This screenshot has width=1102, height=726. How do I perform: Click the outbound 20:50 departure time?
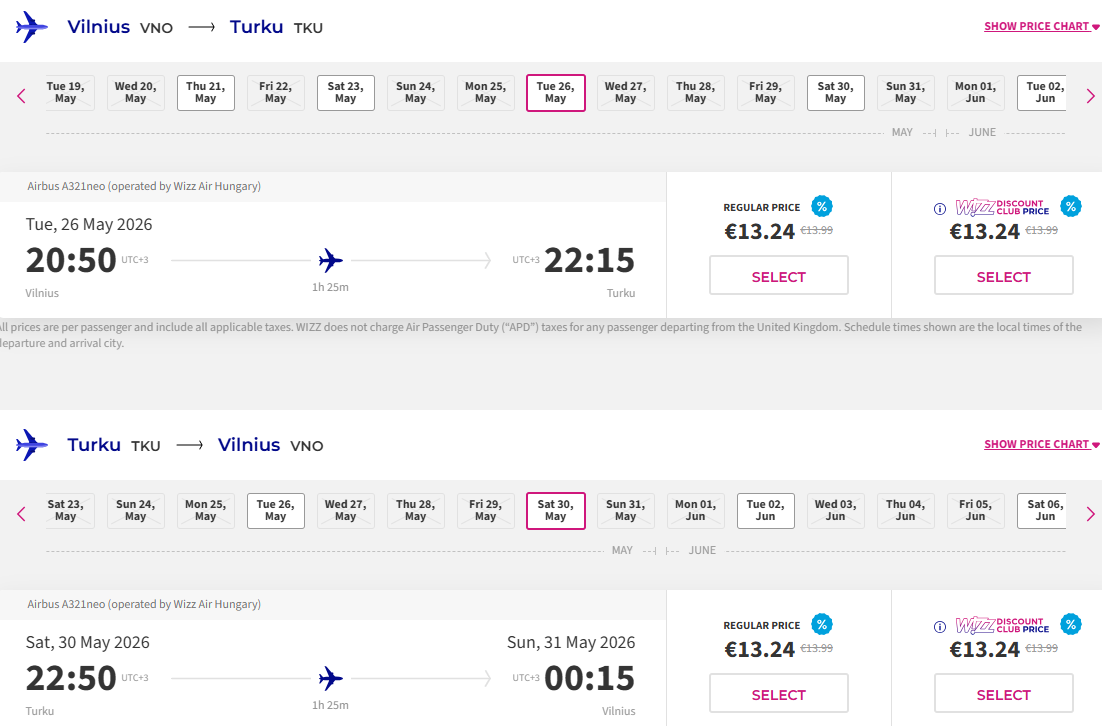[x=71, y=260]
